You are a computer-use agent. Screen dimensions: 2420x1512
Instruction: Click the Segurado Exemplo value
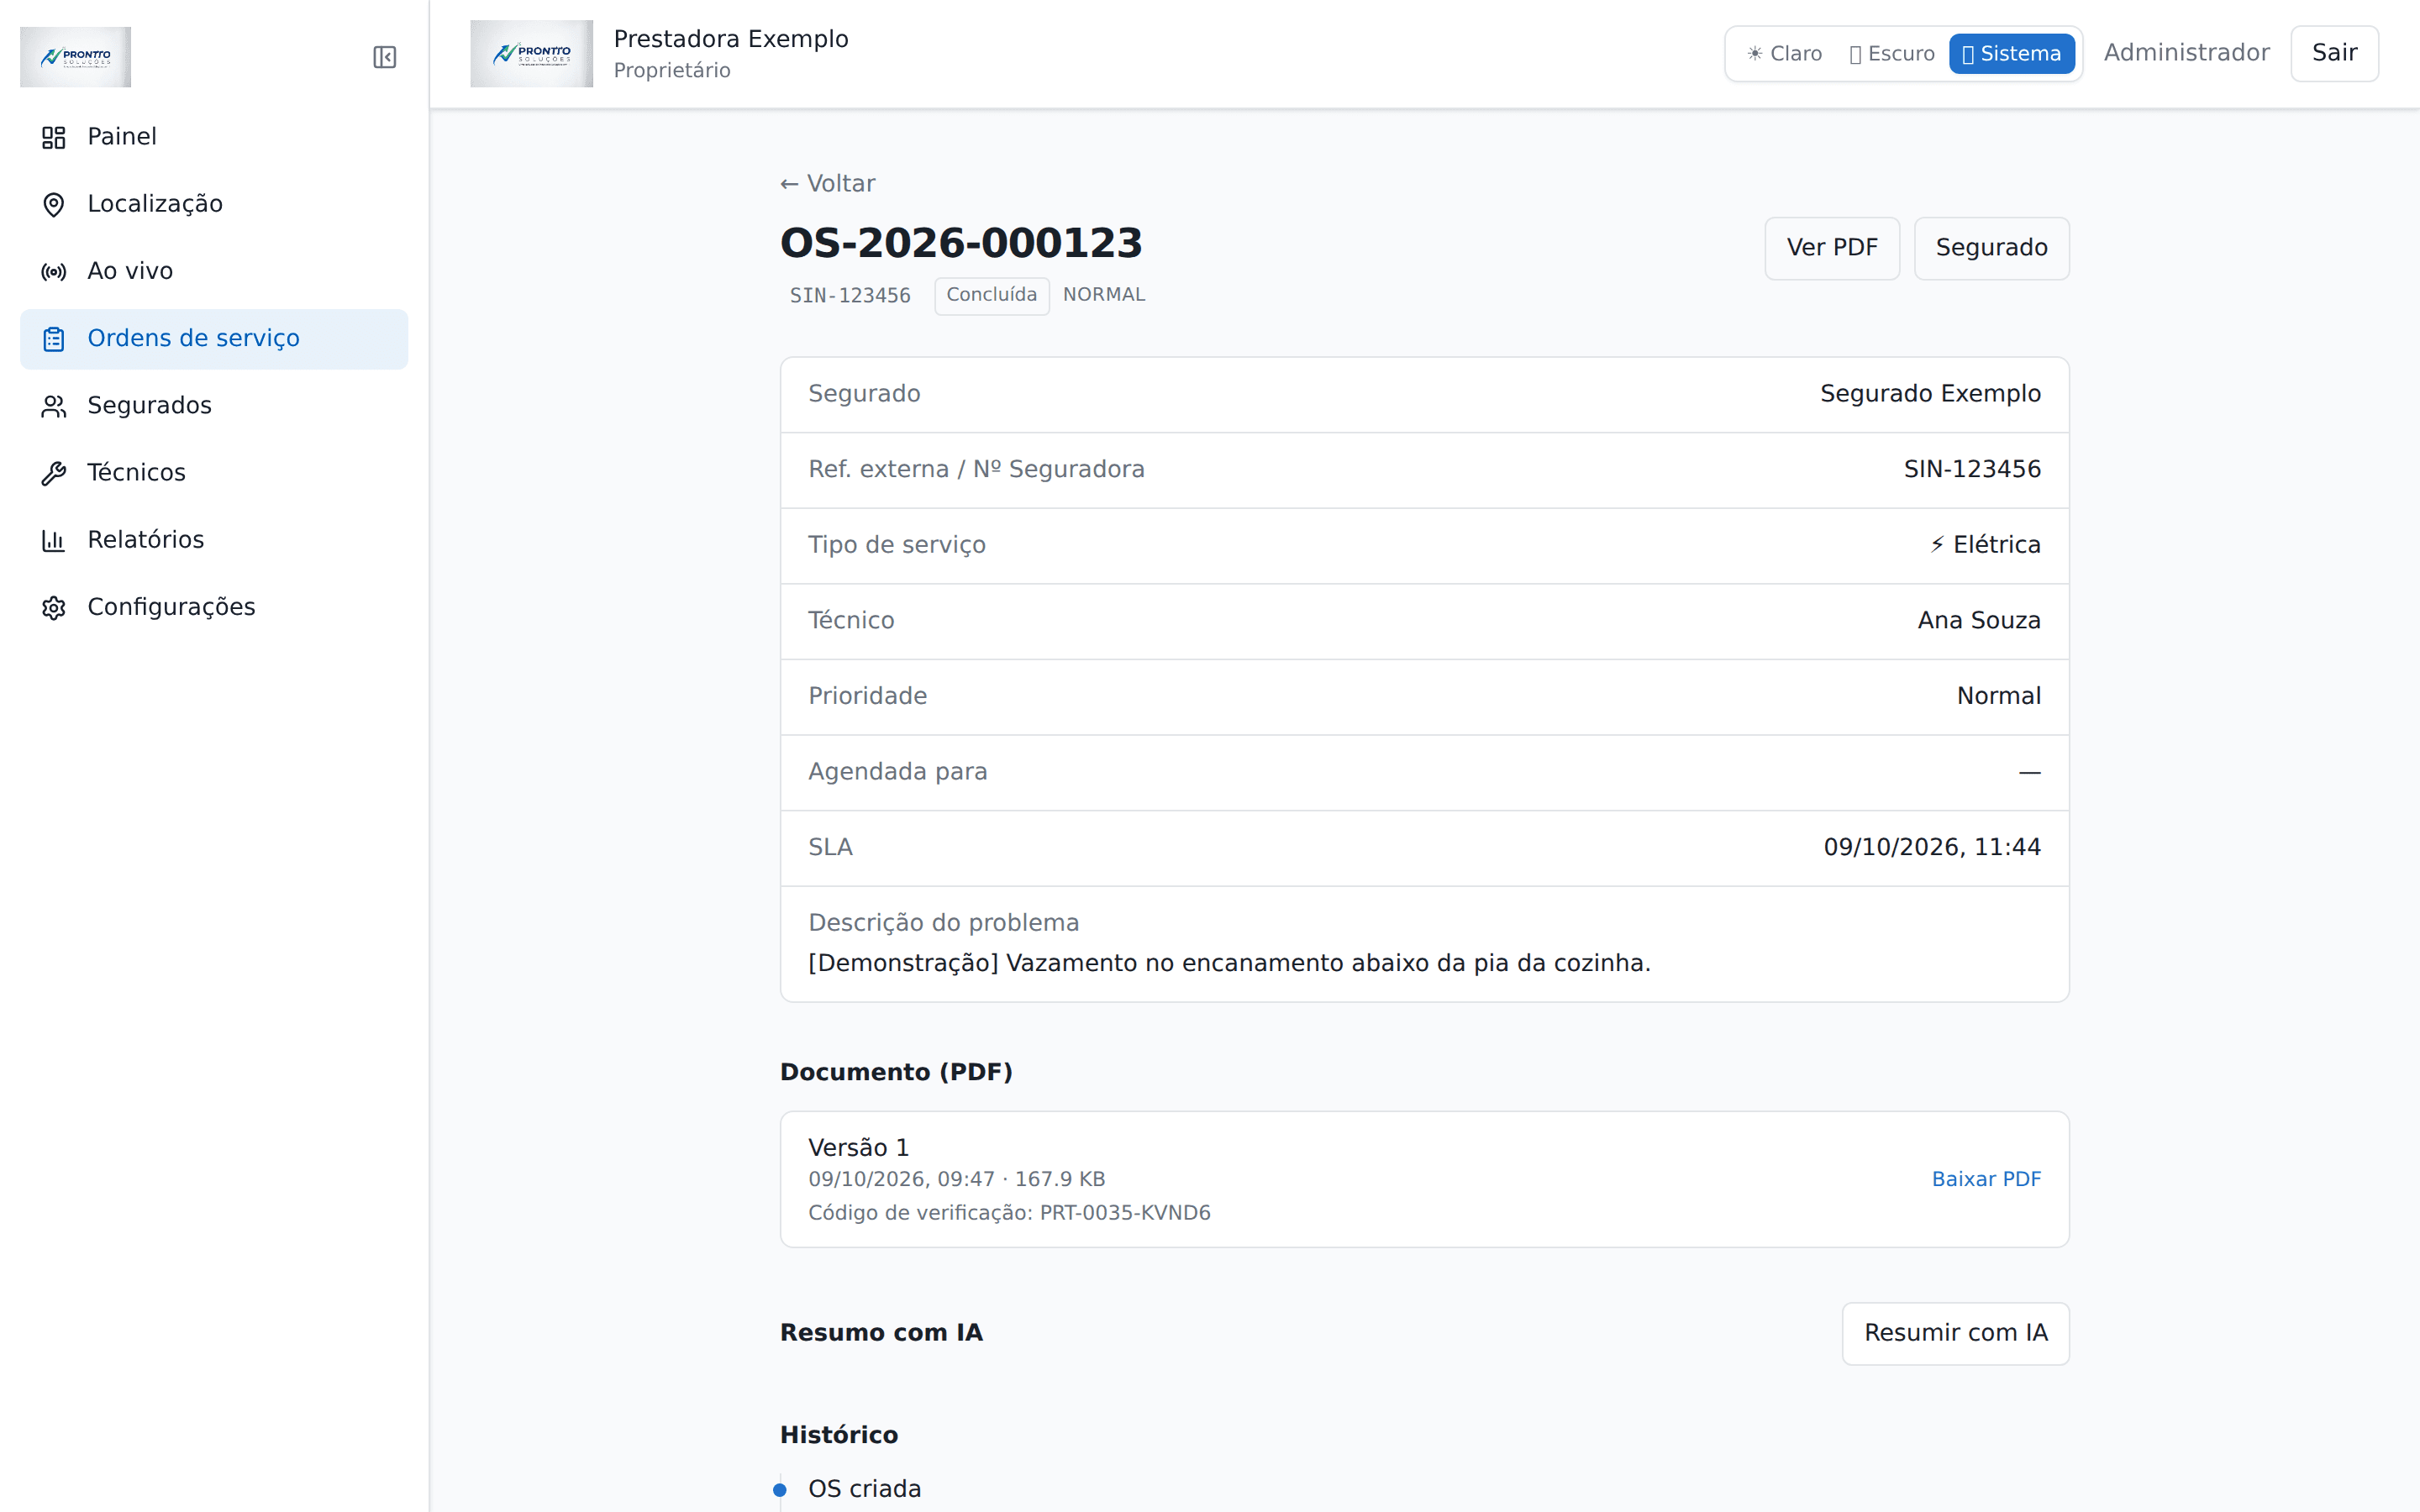(1930, 394)
